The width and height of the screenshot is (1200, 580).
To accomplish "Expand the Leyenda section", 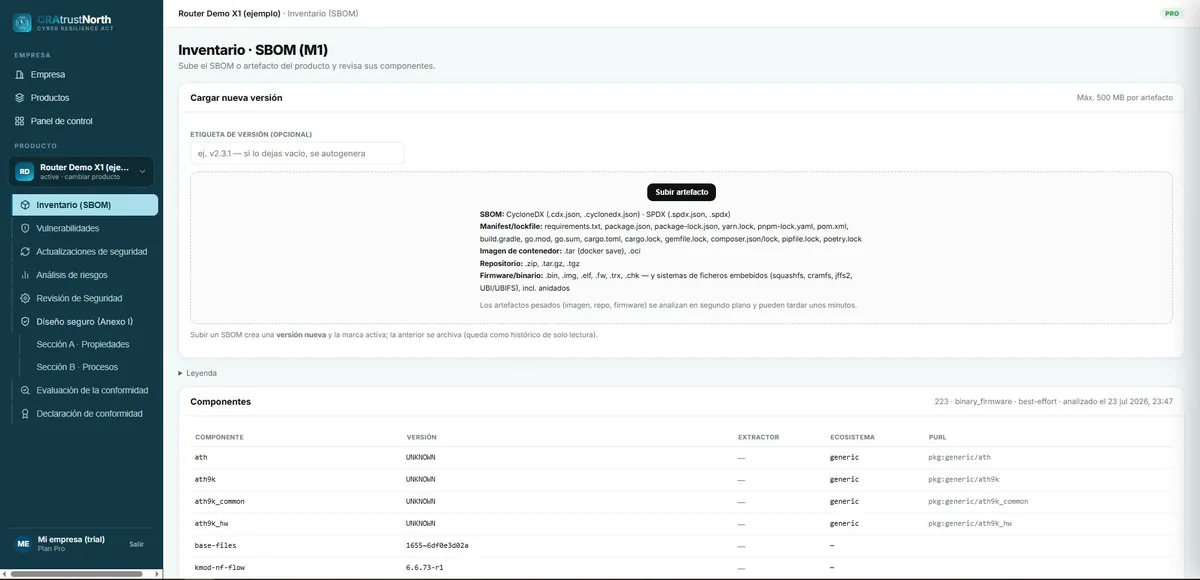I will point(197,373).
